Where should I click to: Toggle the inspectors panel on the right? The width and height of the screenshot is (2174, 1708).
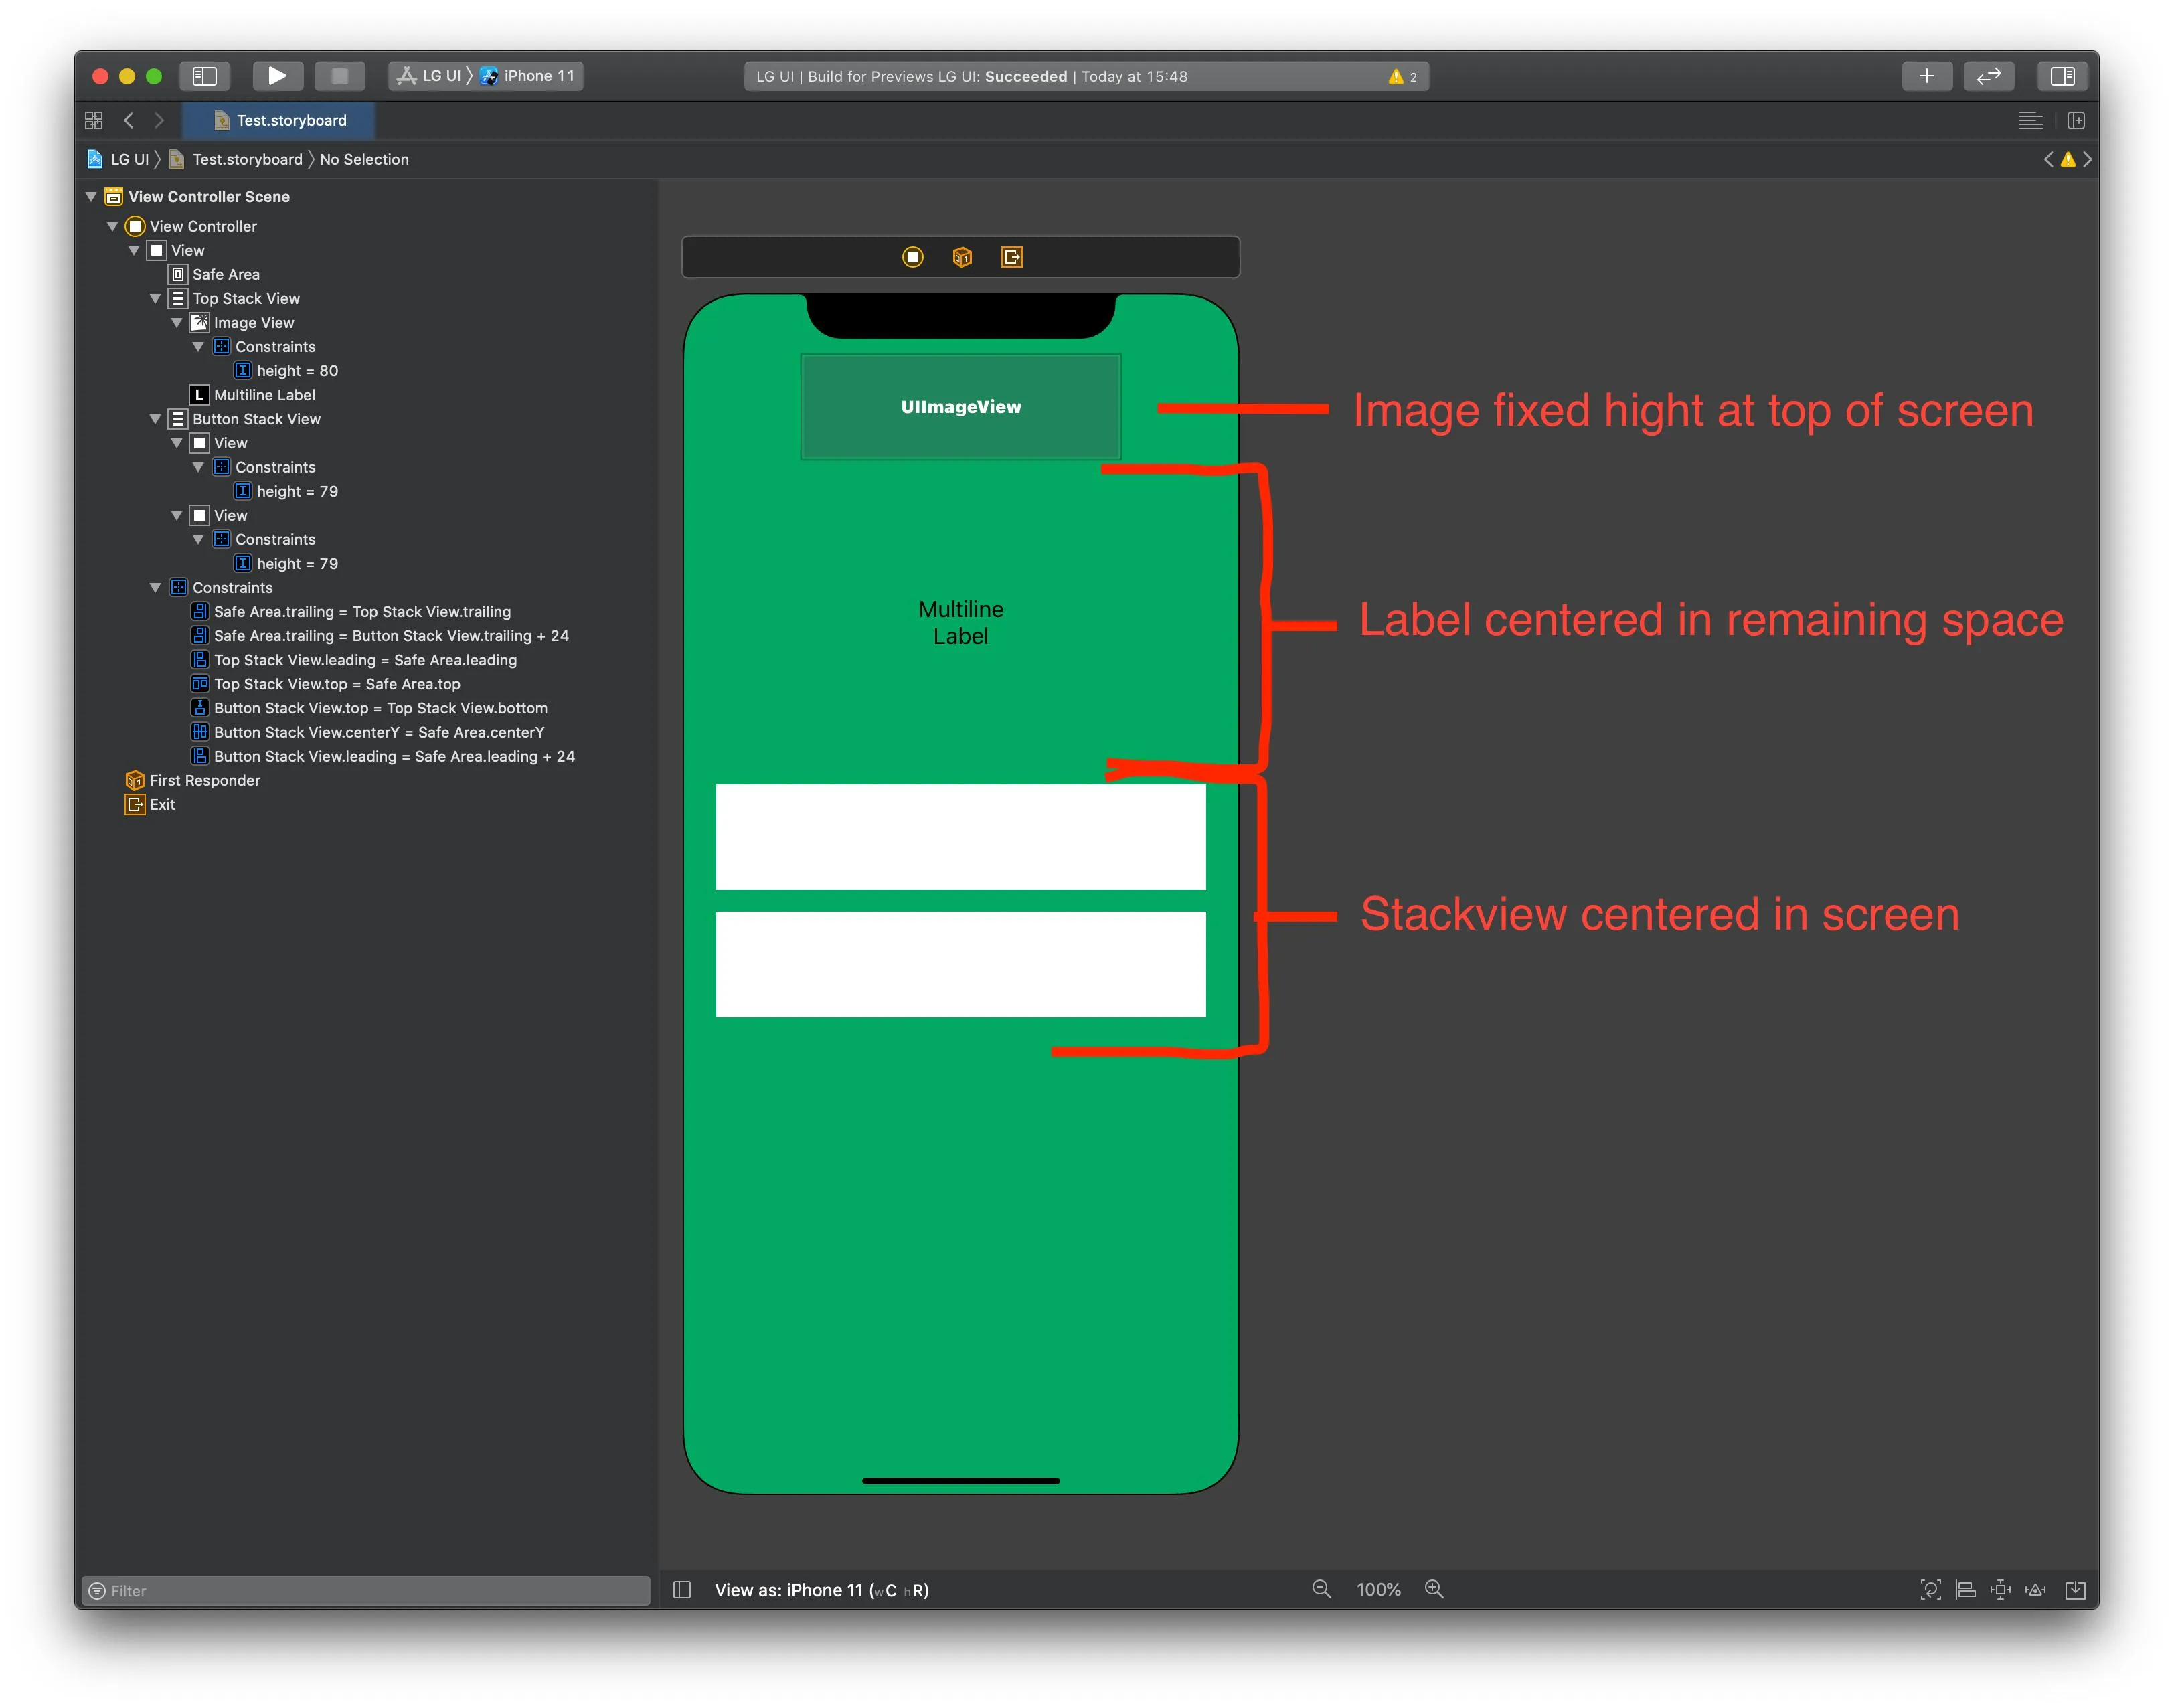click(2061, 76)
